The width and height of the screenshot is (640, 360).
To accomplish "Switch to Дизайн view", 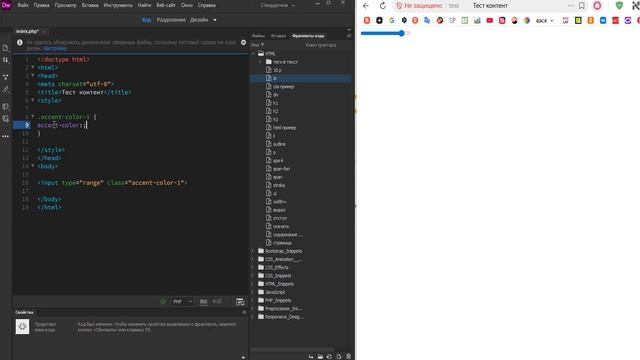I will pyautogui.click(x=199, y=20).
